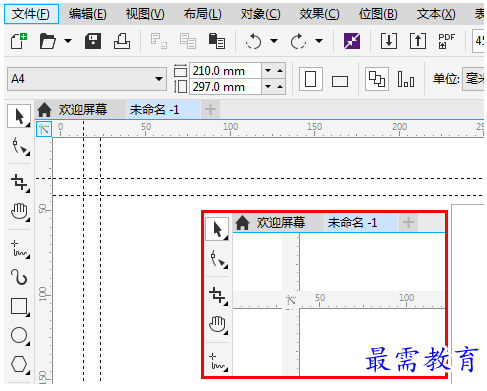
Task: Add a new document with plus tab
Action: [210, 109]
